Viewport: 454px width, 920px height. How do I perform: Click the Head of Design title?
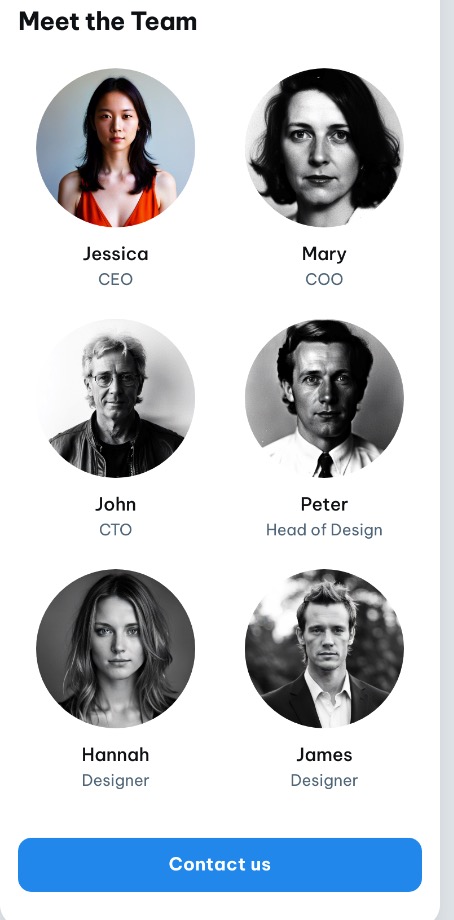[x=324, y=530]
